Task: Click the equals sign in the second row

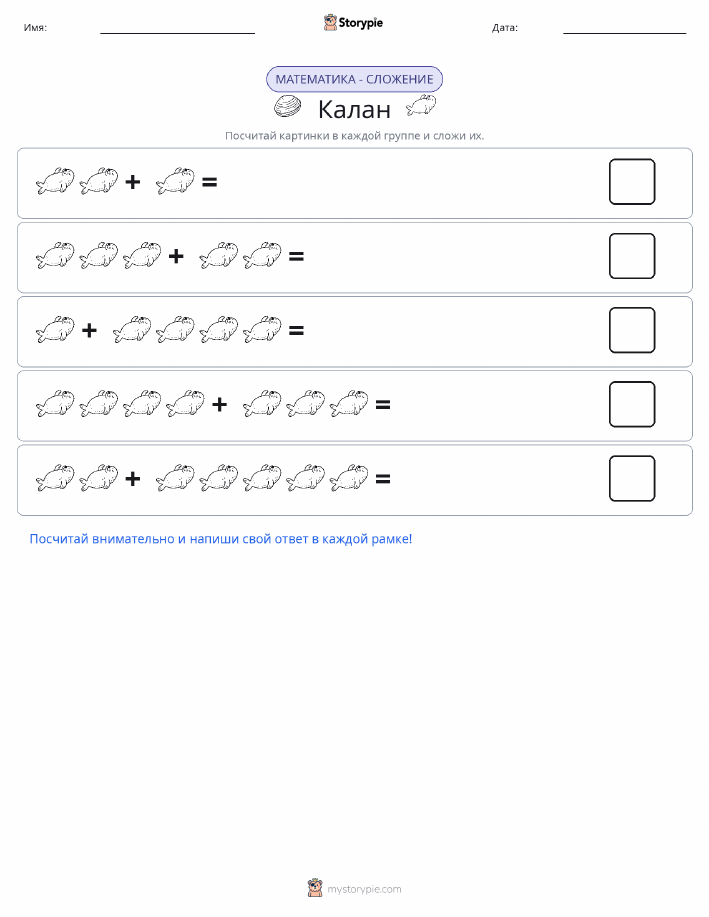Action: [x=297, y=256]
